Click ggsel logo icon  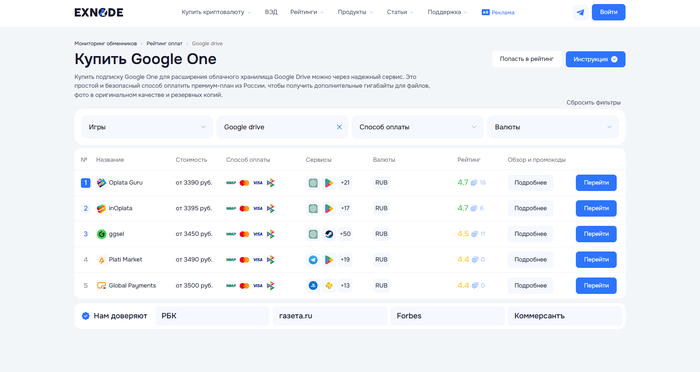click(x=101, y=234)
